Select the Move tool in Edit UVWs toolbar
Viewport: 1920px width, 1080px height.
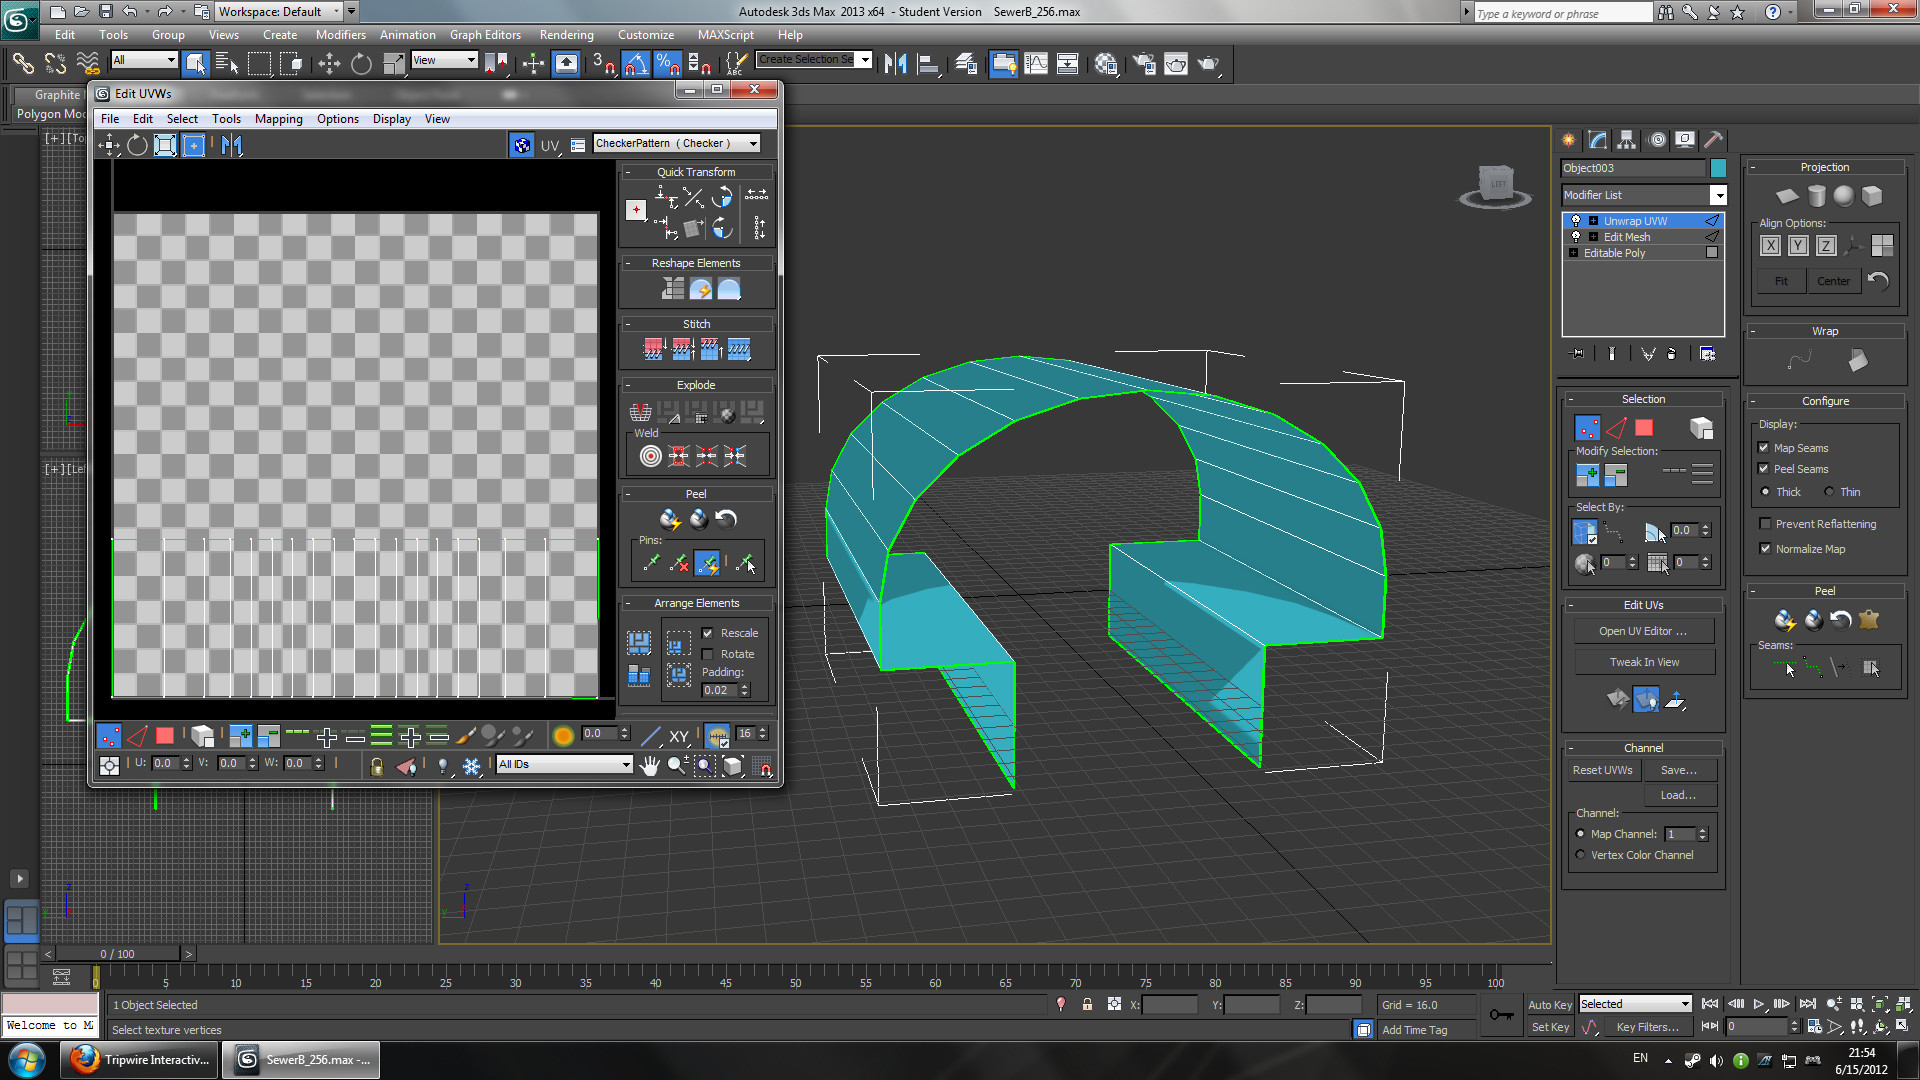coord(109,145)
